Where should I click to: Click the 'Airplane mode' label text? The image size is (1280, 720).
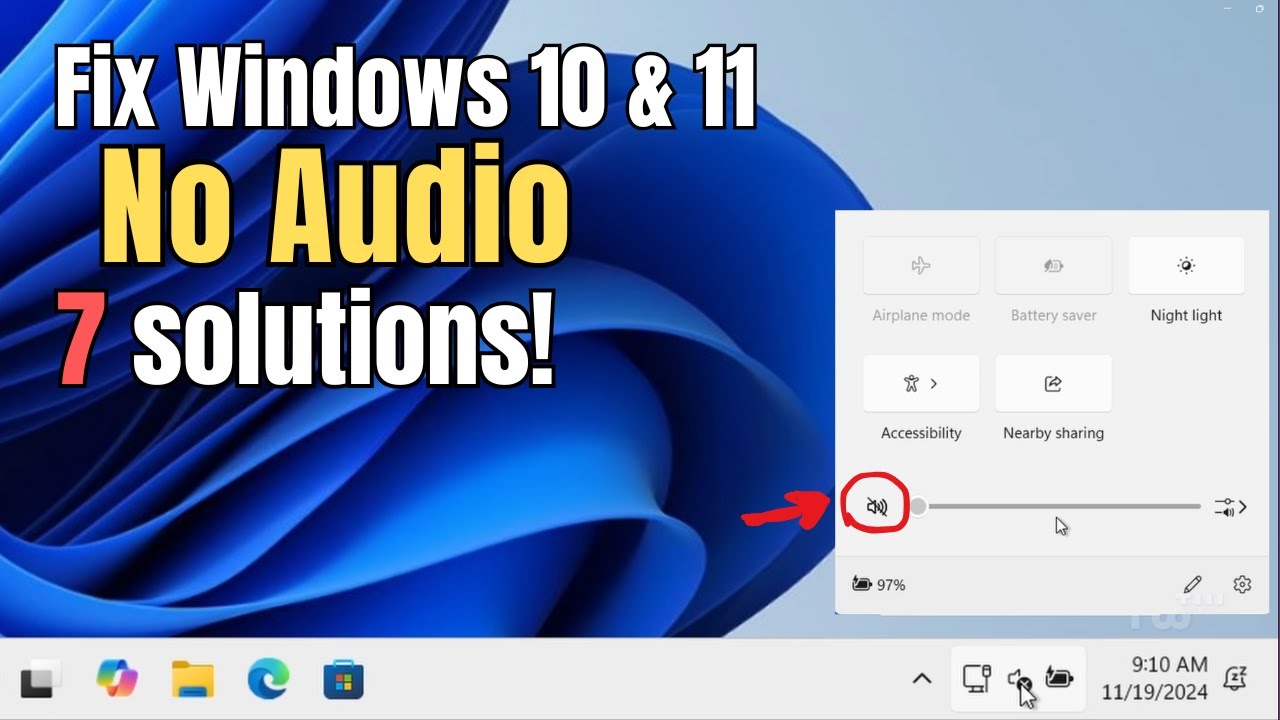[921, 315]
